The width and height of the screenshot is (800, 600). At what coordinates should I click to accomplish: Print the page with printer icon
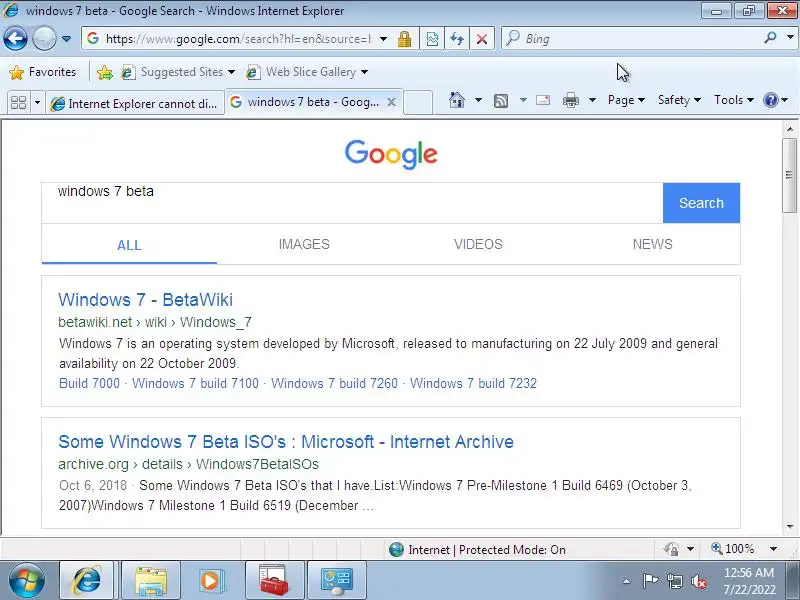[570, 101]
